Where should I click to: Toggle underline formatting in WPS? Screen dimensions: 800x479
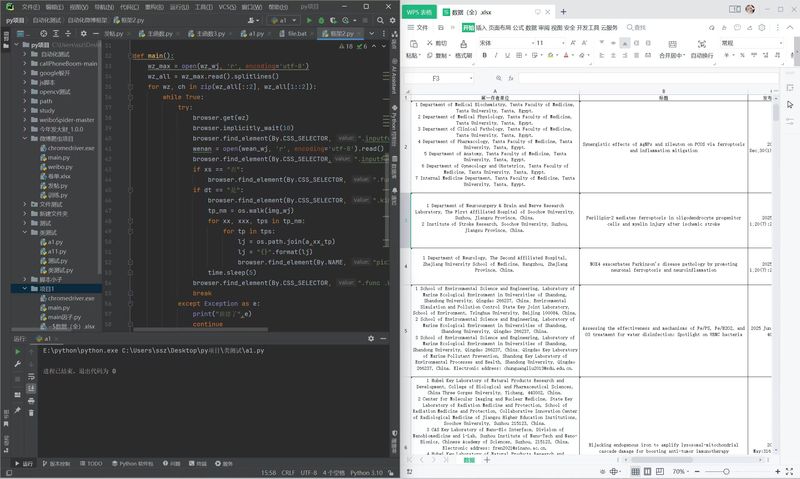point(507,55)
